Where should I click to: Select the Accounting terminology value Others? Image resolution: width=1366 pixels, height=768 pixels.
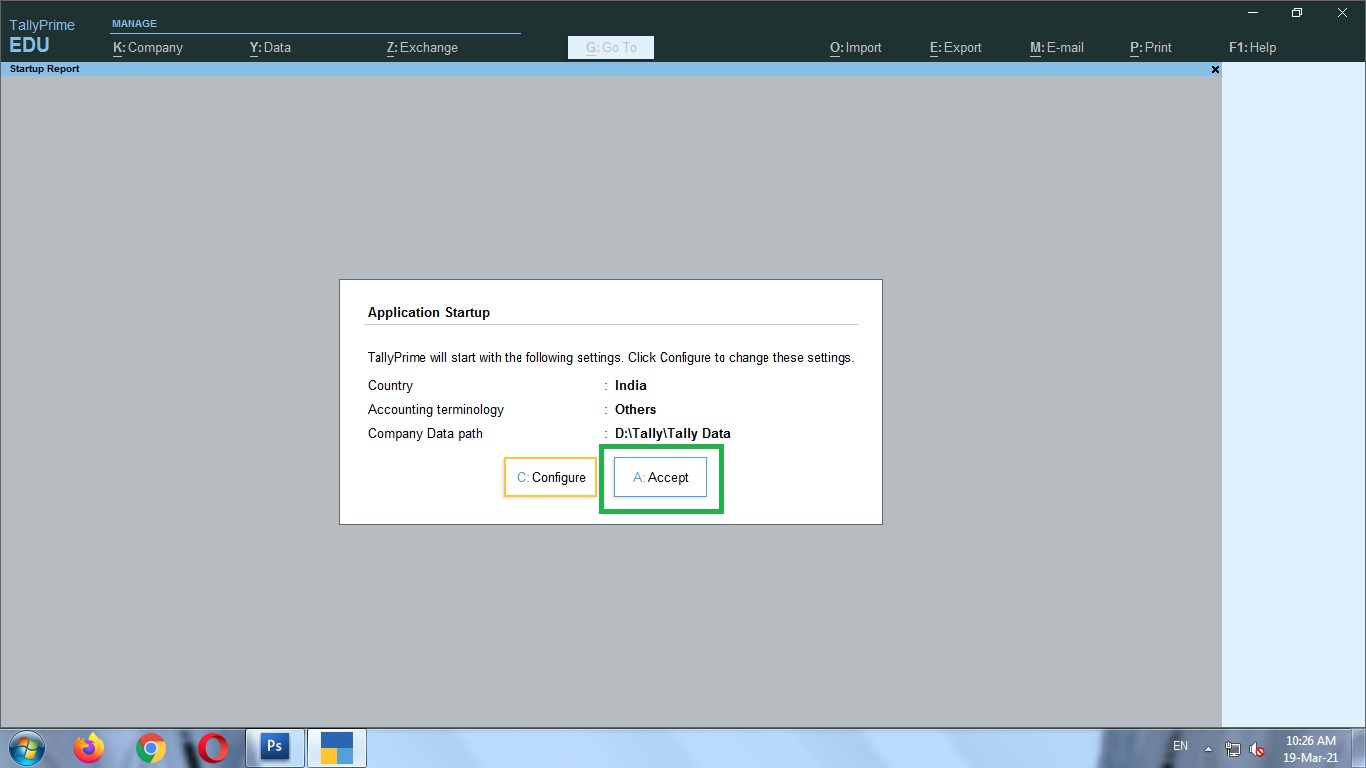click(x=636, y=409)
